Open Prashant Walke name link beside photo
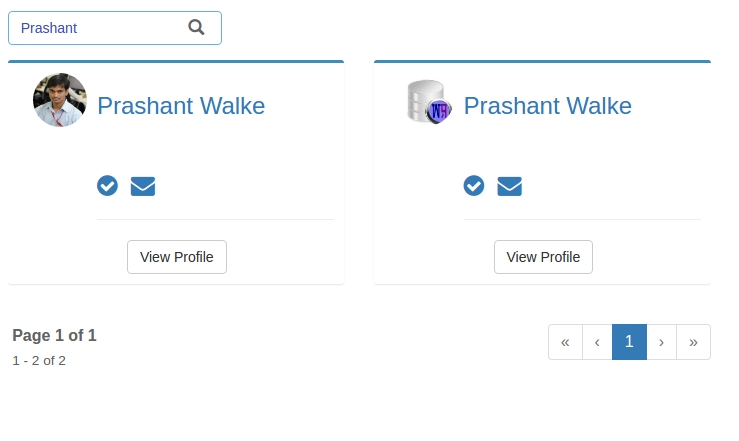The image size is (739, 441). click(181, 106)
